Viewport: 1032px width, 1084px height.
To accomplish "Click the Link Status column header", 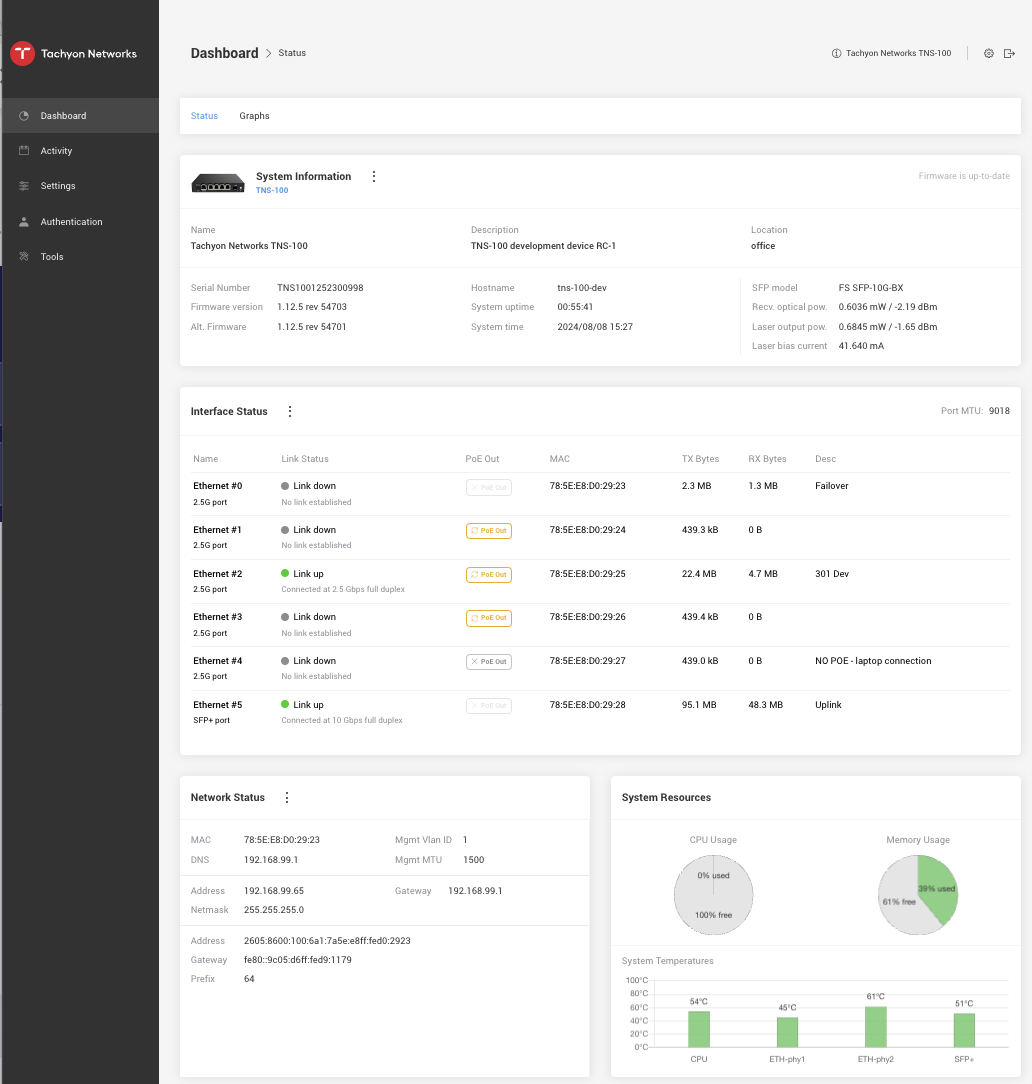I will (x=305, y=459).
